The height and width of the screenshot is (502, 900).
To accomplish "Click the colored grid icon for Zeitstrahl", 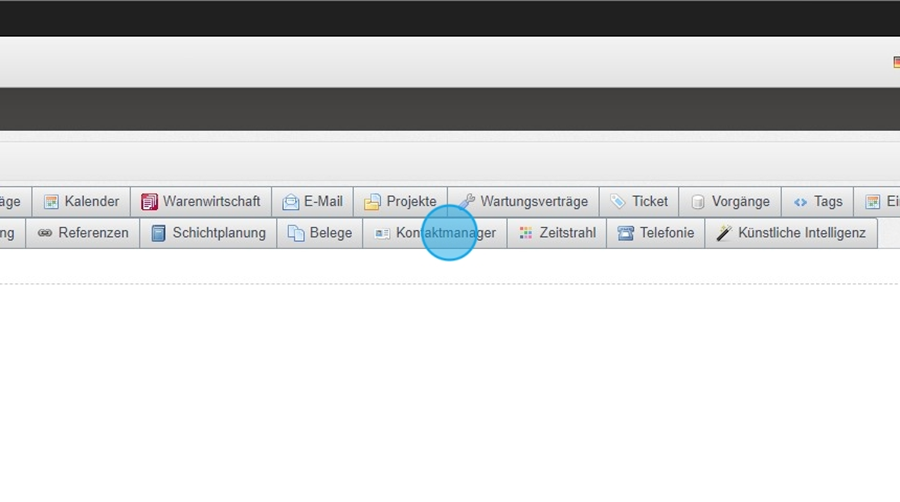I will (526, 233).
